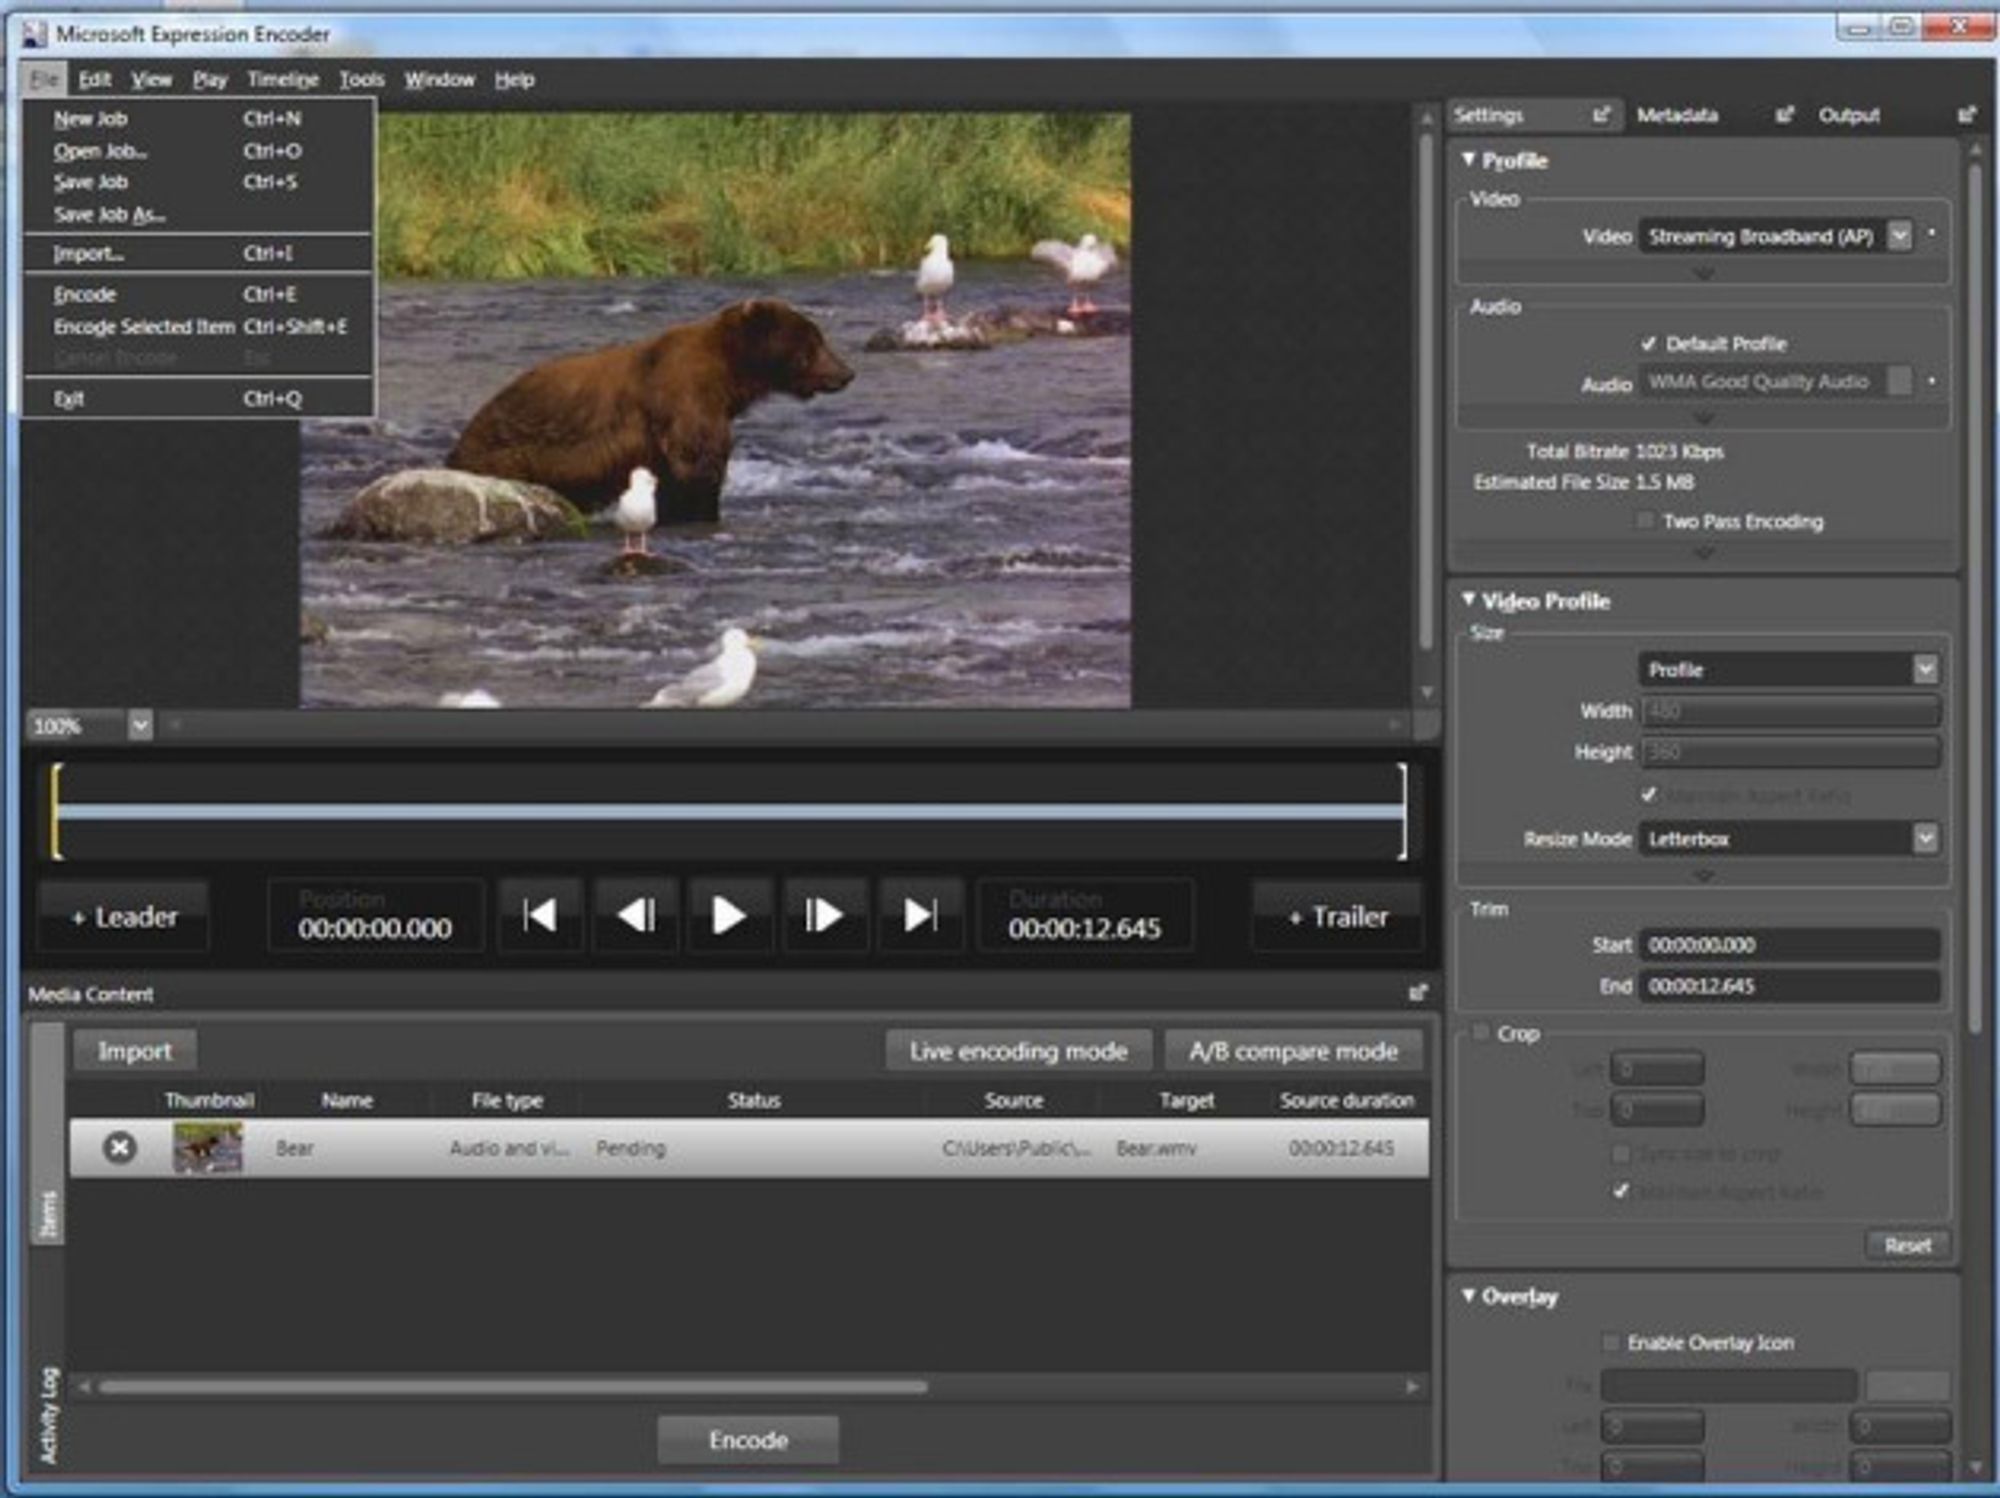Check Enable Overlay Icon
The height and width of the screenshot is (1498, 2000).
click(x=1610, y=1342)
